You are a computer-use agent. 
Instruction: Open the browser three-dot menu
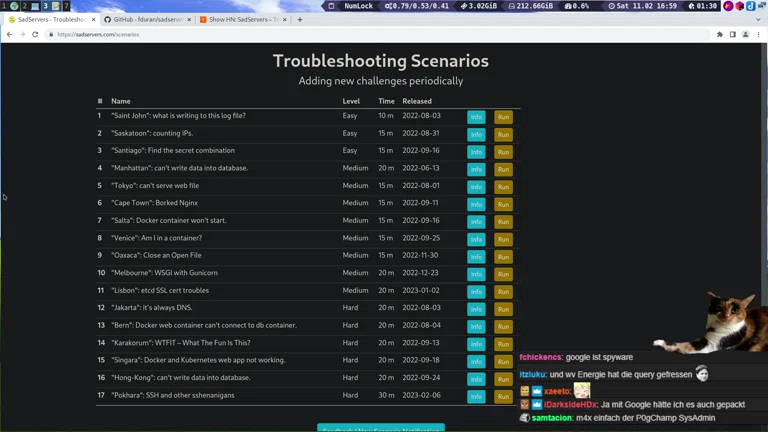[x=759, y=34]
